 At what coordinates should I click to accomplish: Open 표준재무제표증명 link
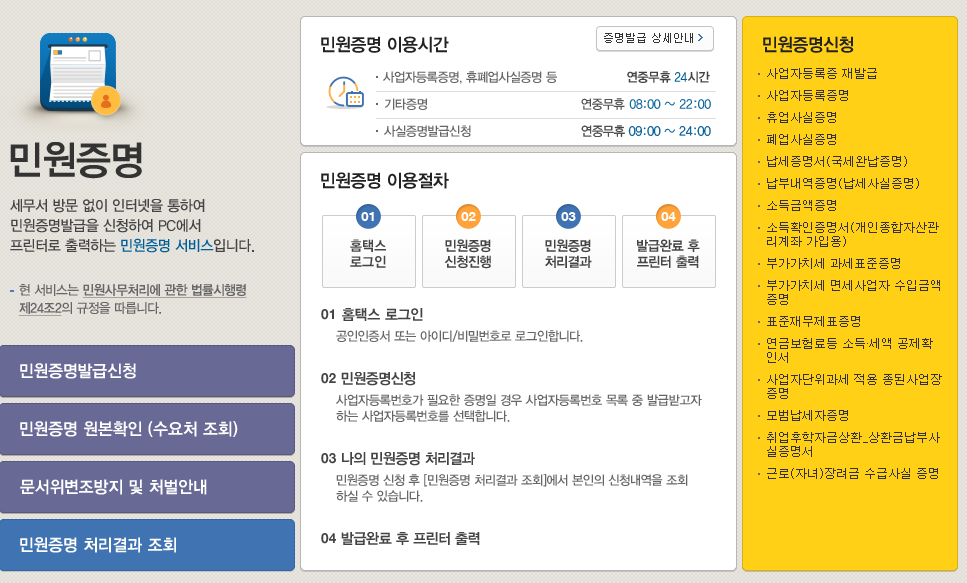(813, 321)
